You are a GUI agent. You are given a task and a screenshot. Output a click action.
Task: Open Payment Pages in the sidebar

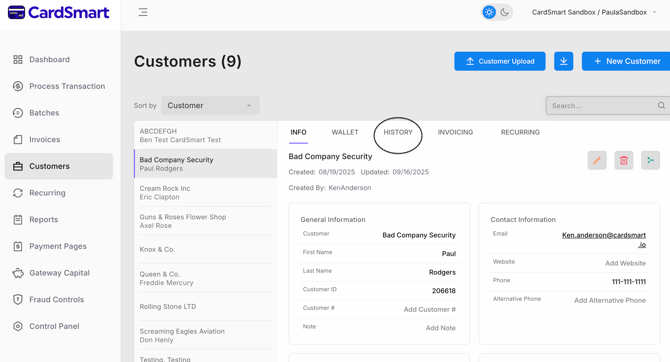point(59,246)
